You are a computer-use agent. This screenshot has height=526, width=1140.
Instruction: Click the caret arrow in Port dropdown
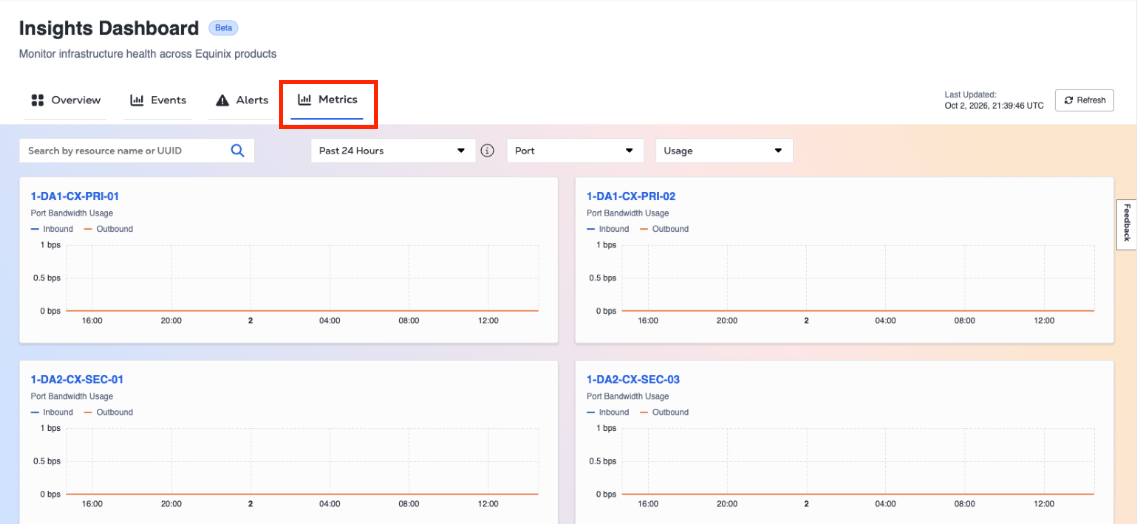click(x=629, y=151)
